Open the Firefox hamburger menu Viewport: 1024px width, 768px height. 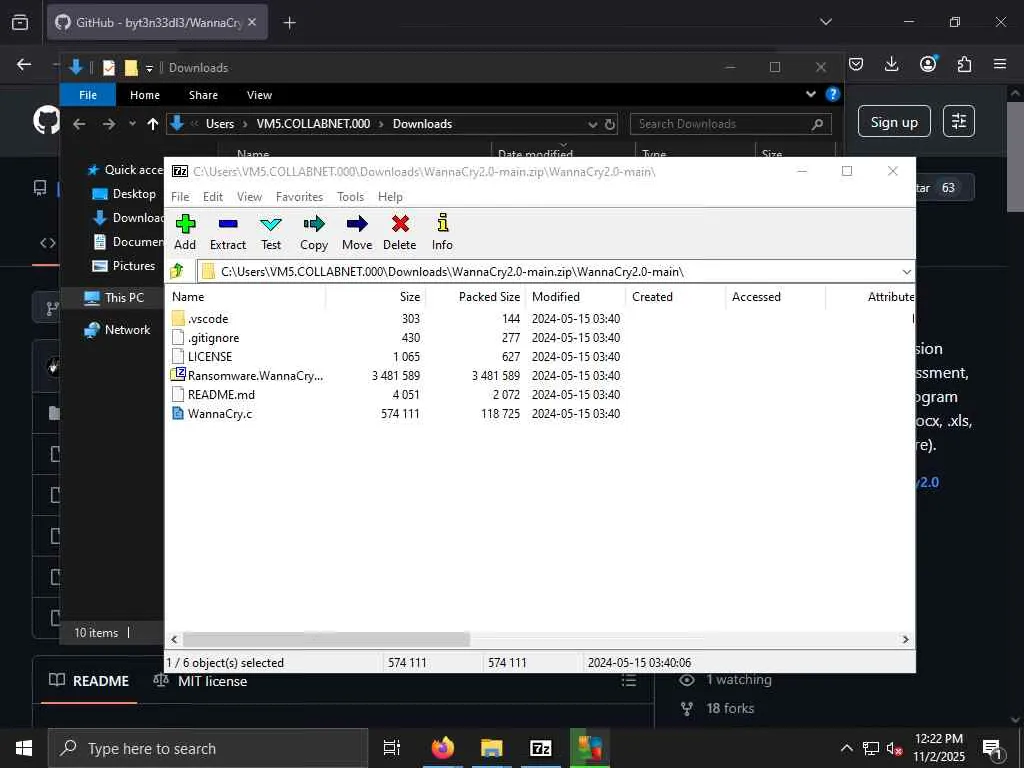(1000, 64)
